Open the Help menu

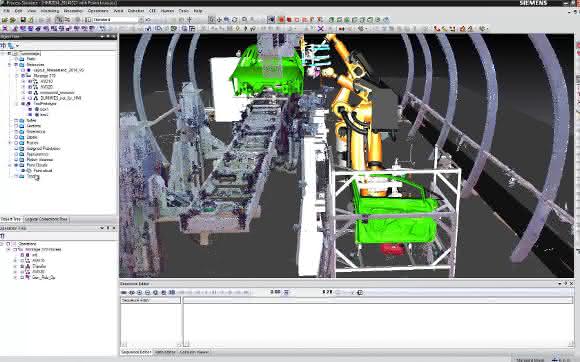(198, 11)
